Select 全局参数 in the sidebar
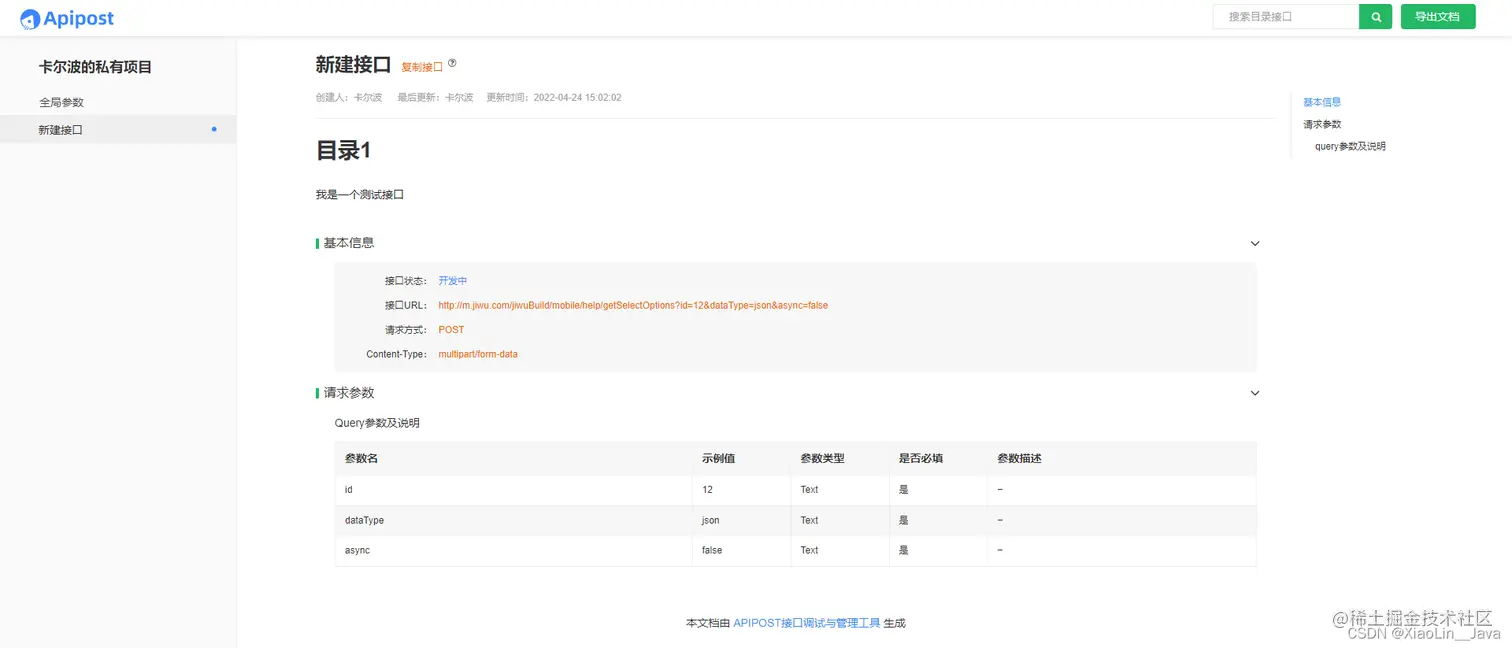The height and width of the screenshot is (648, 1512). (61, 102)
